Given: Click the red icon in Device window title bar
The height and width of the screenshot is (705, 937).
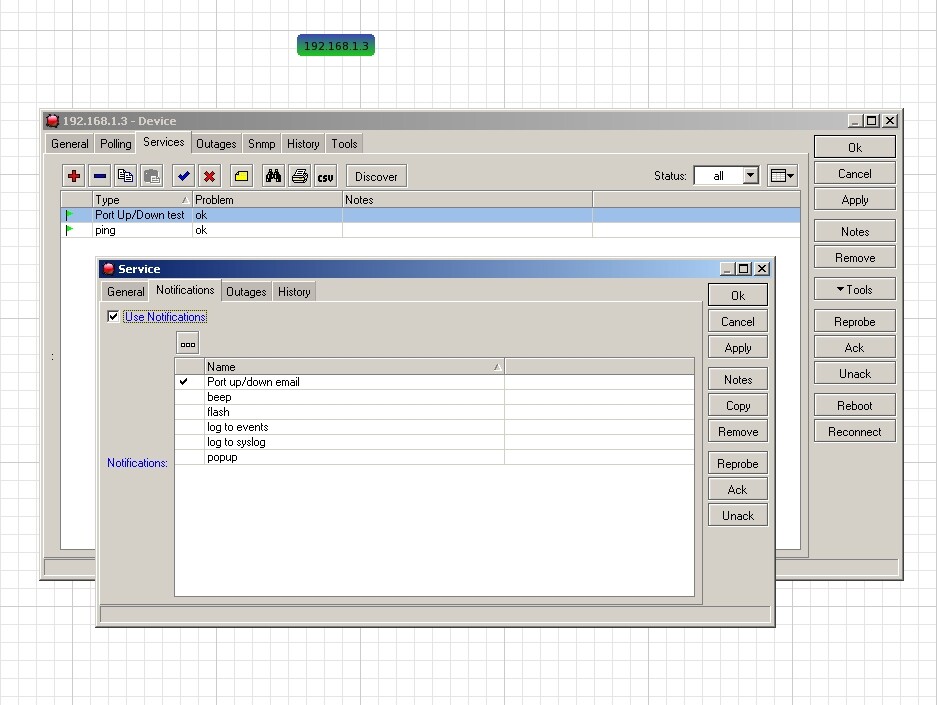Looking at the screenshot, I should [x=53, y=121].
